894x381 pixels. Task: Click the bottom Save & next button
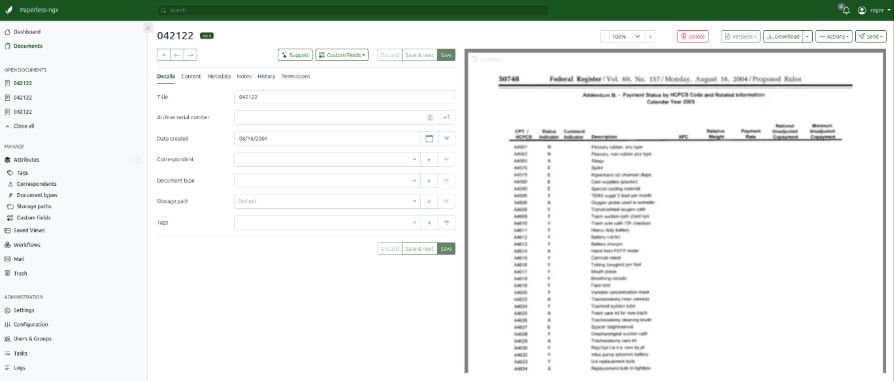click(420, 249)
